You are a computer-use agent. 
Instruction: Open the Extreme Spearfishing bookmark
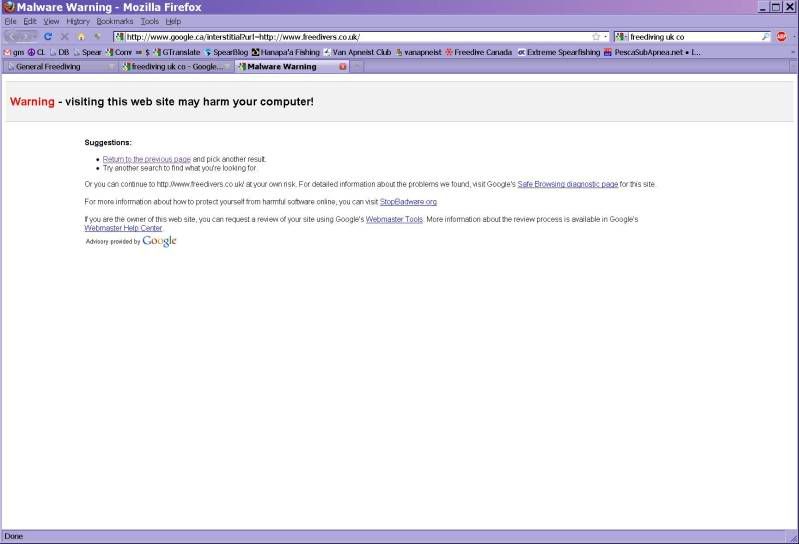click(x=558, y=52)
